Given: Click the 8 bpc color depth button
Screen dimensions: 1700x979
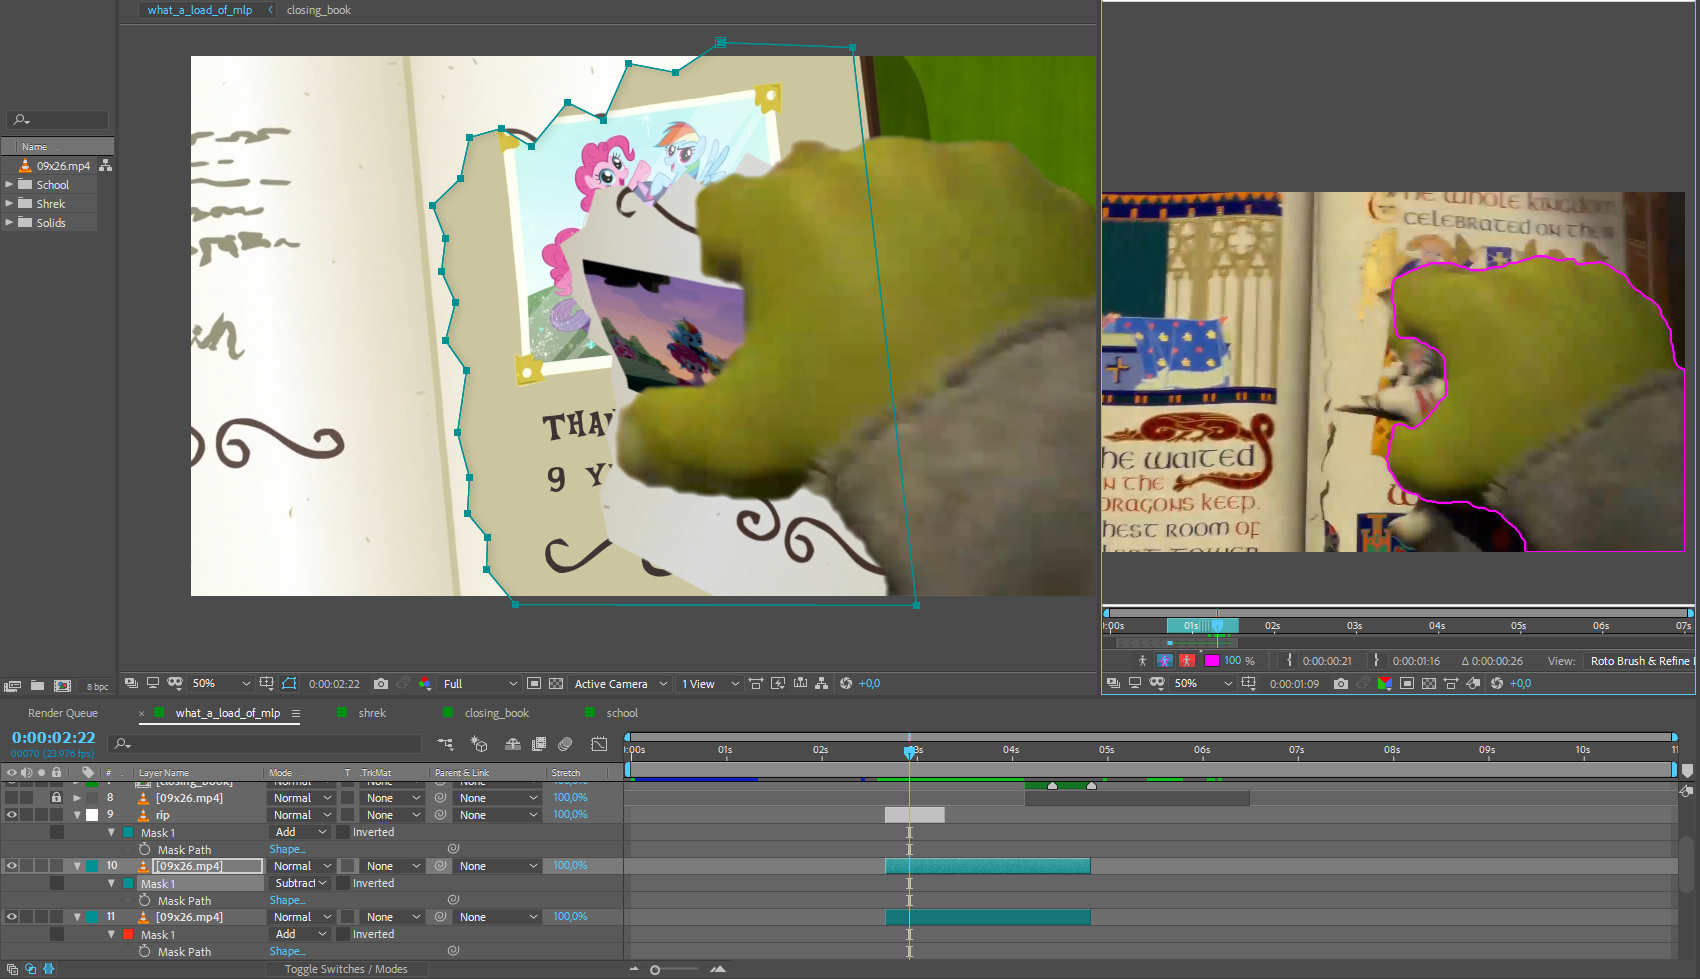Looking at the screenshot, I should point(97,686).
